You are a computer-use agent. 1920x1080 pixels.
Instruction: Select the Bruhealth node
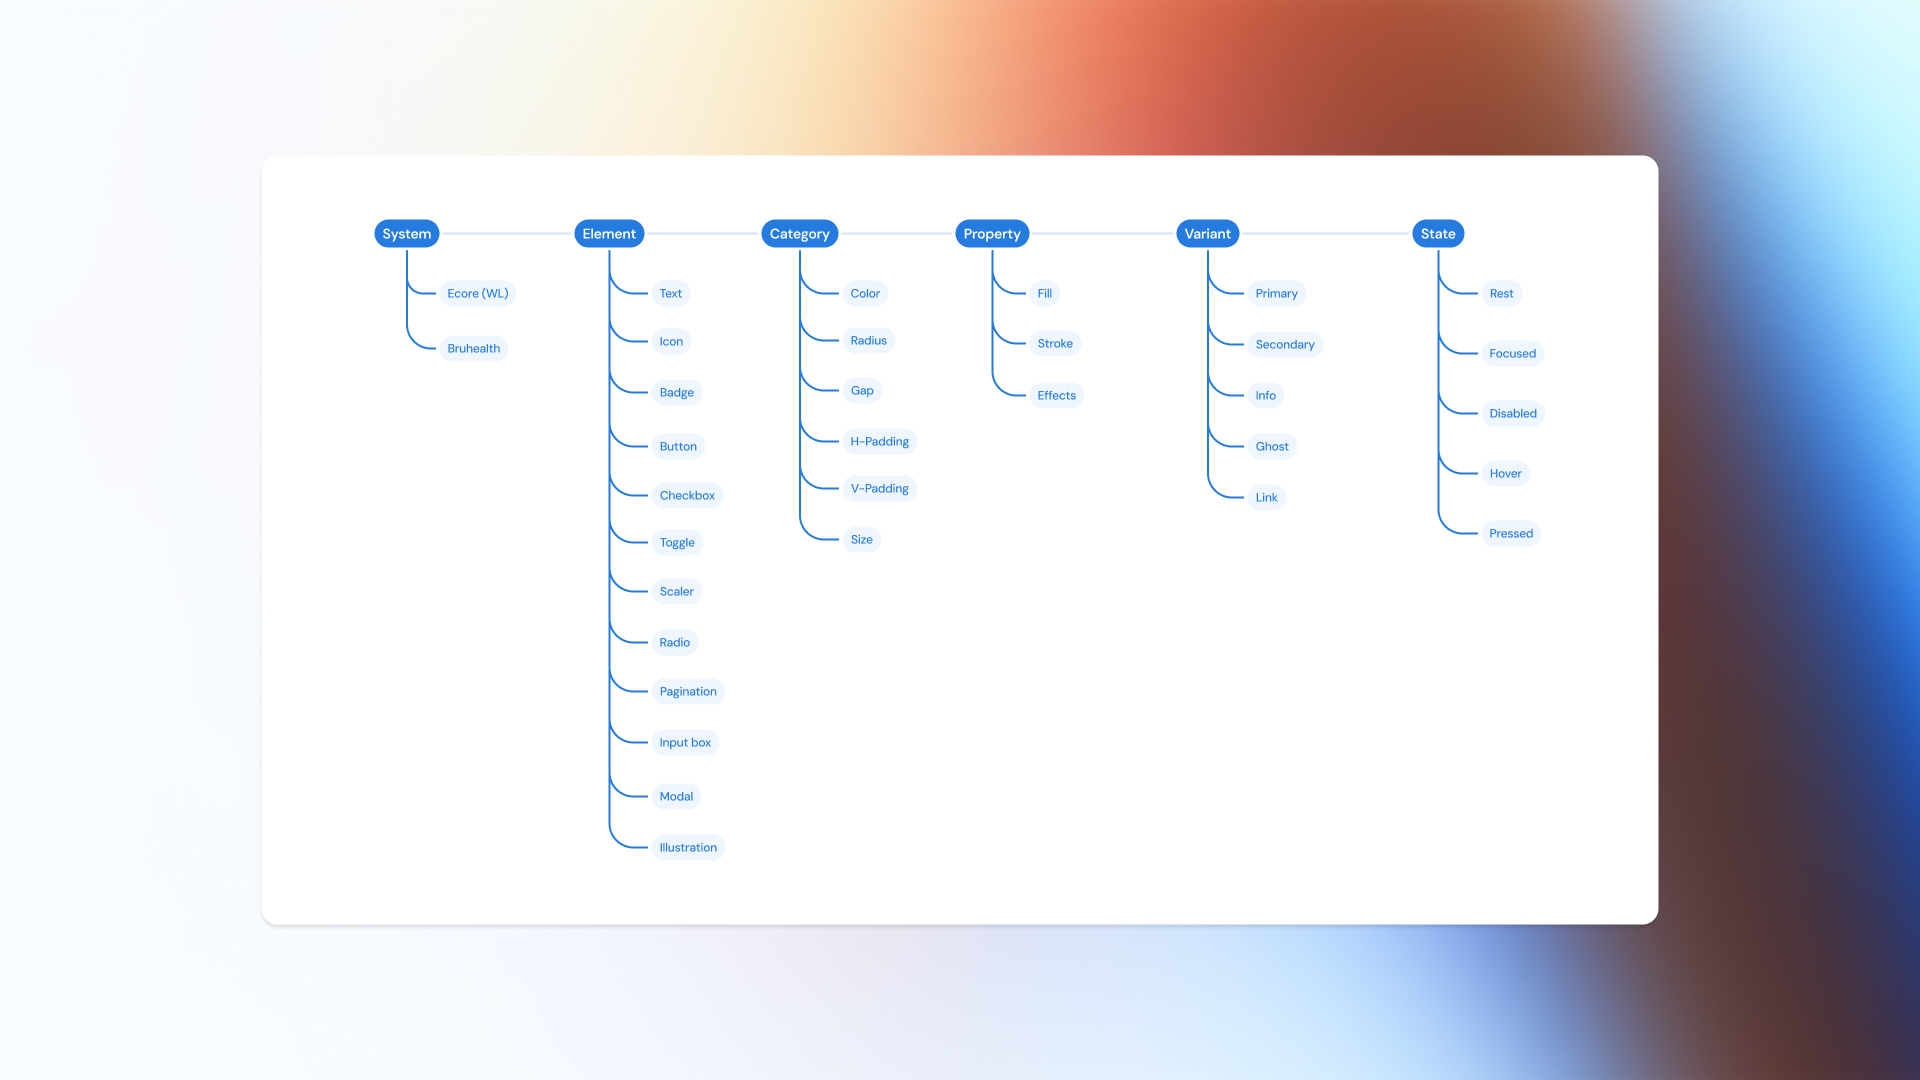[473, 348]
